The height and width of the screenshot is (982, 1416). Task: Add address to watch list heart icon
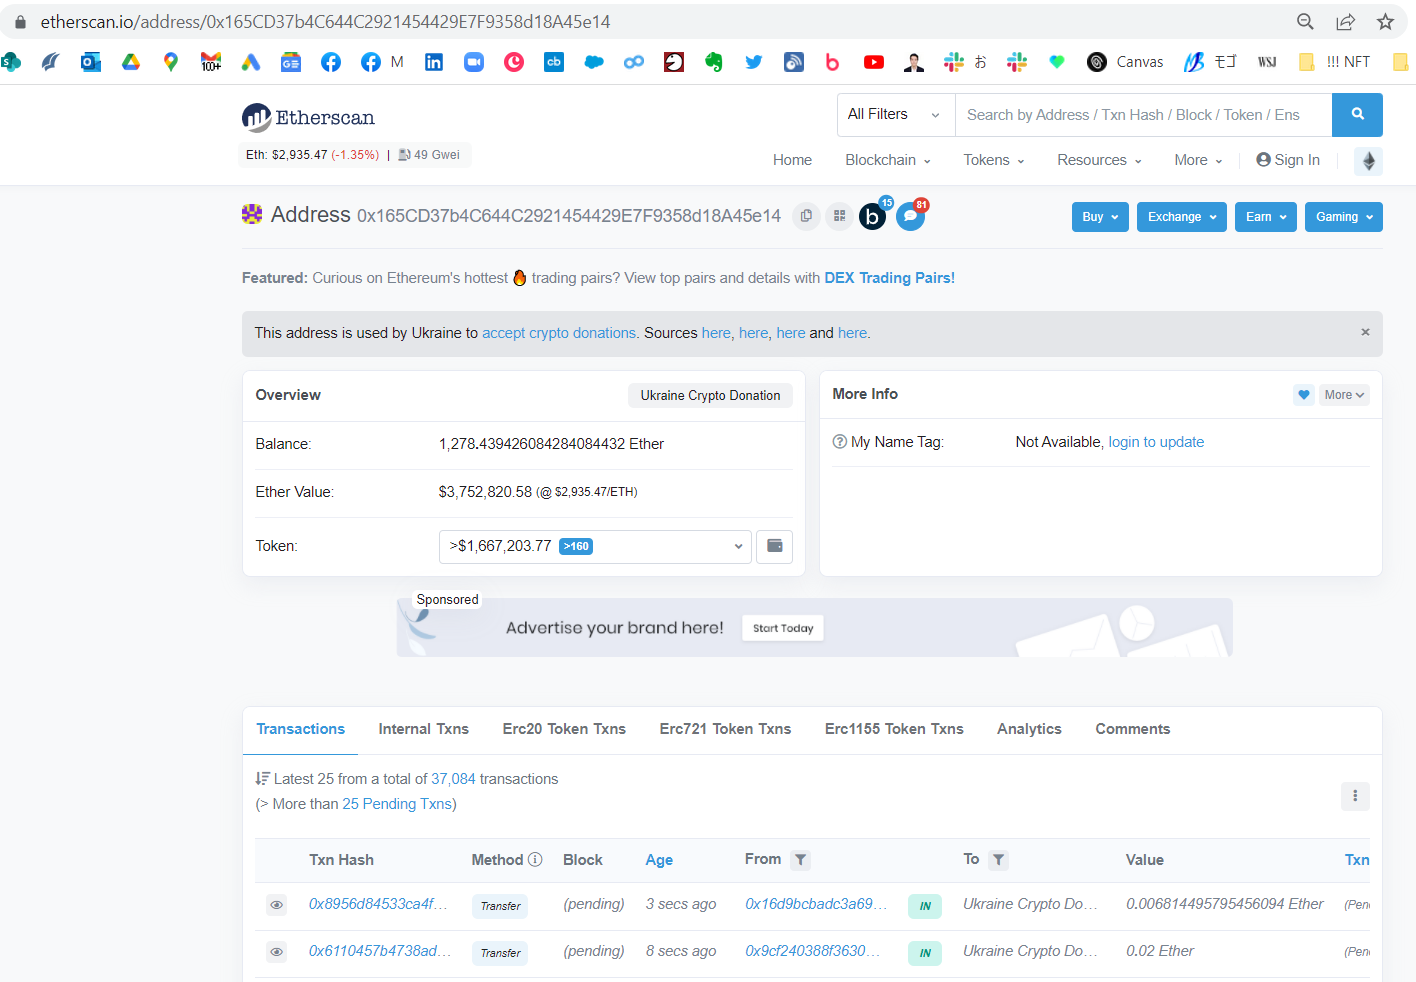(x=1303, y=395)
